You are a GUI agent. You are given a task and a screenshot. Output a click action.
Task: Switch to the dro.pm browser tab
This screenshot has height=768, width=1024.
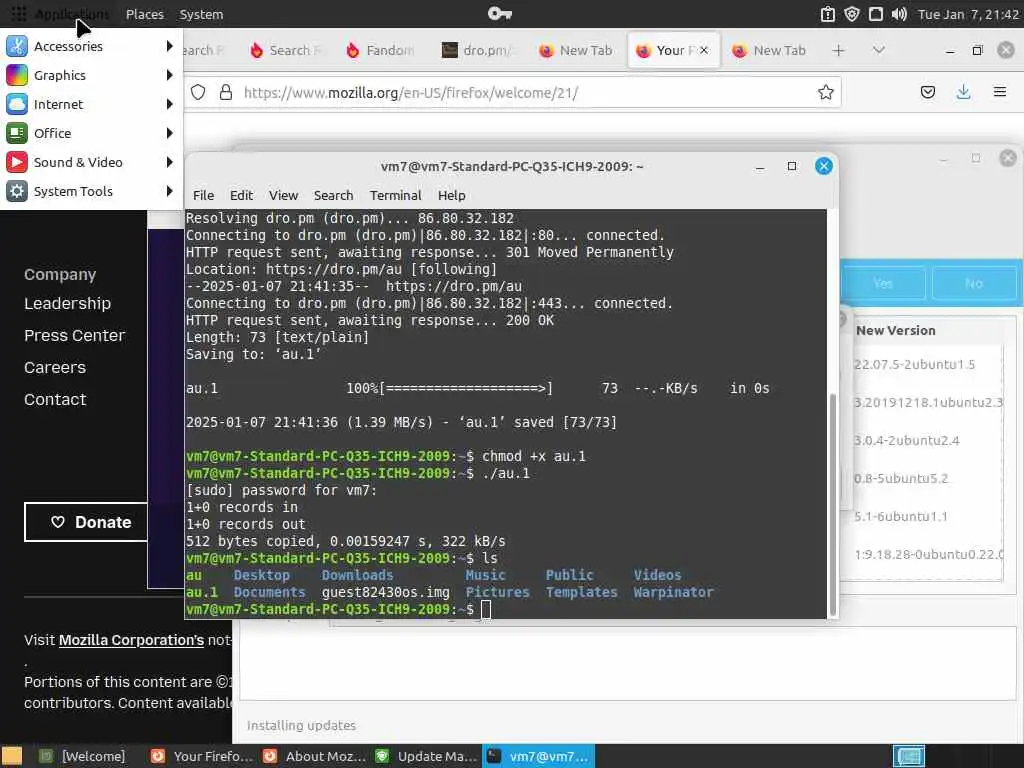pyautogui.click(x=477, y=50)
